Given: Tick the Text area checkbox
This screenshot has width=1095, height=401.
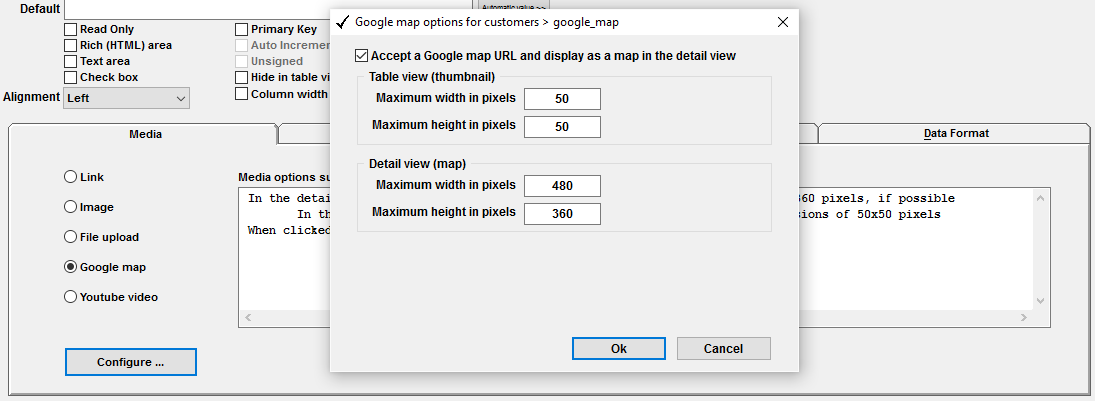Looking at the screenshot, I should (x=71, y=61).
